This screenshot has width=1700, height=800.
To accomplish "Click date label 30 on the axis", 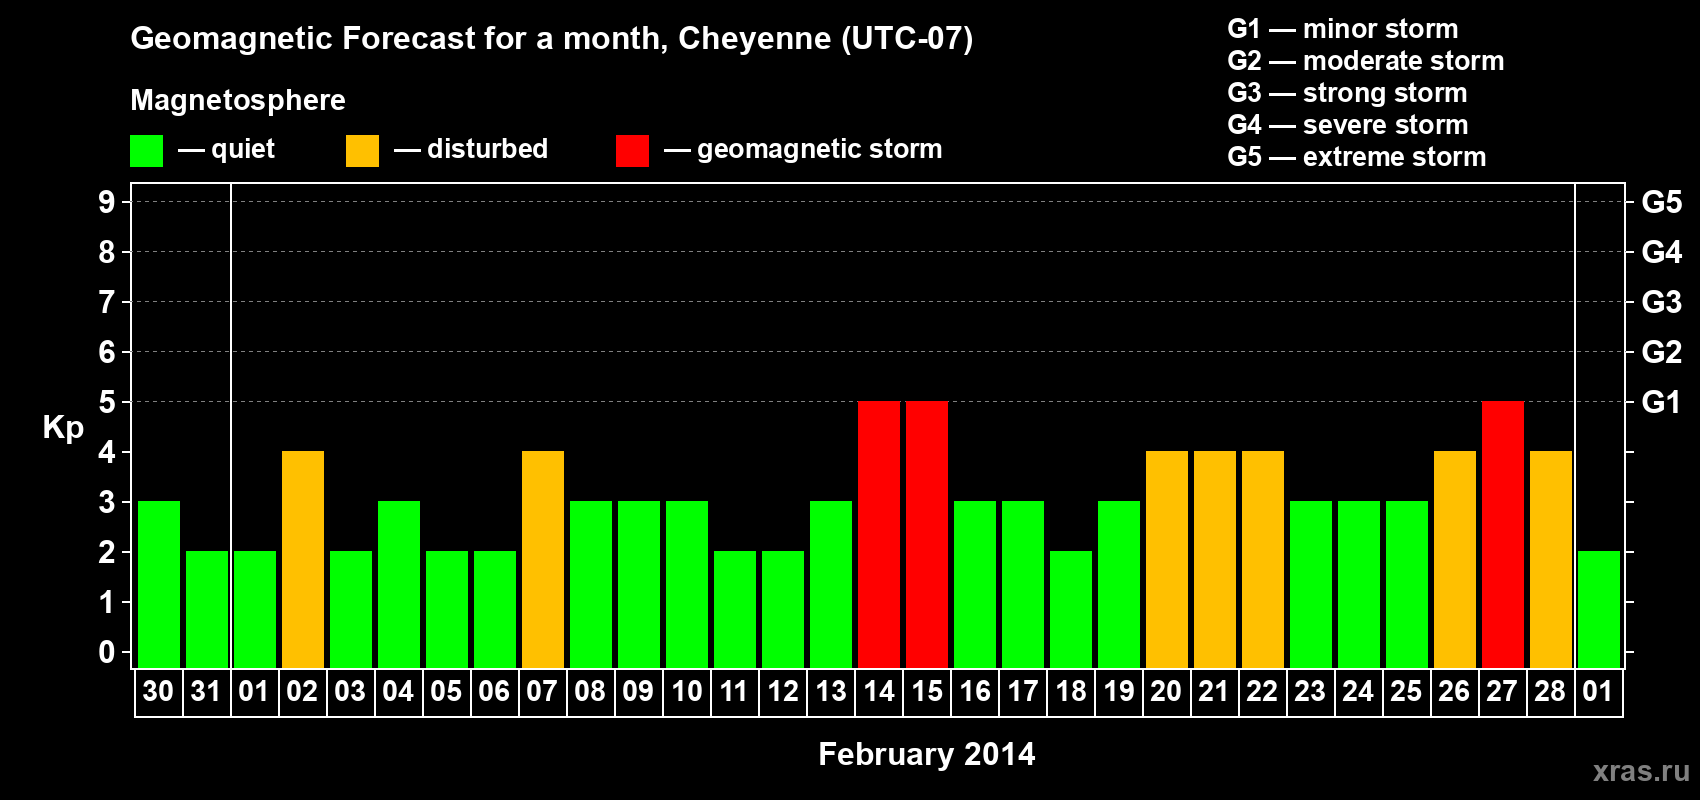I will coord(158,692).
